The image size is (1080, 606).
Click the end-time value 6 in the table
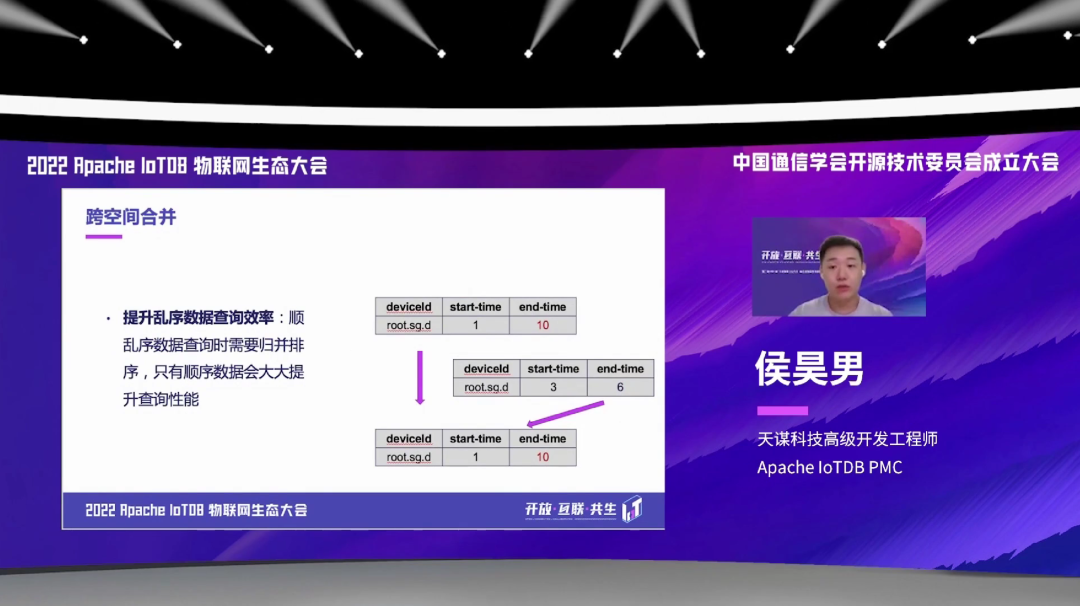620,387
